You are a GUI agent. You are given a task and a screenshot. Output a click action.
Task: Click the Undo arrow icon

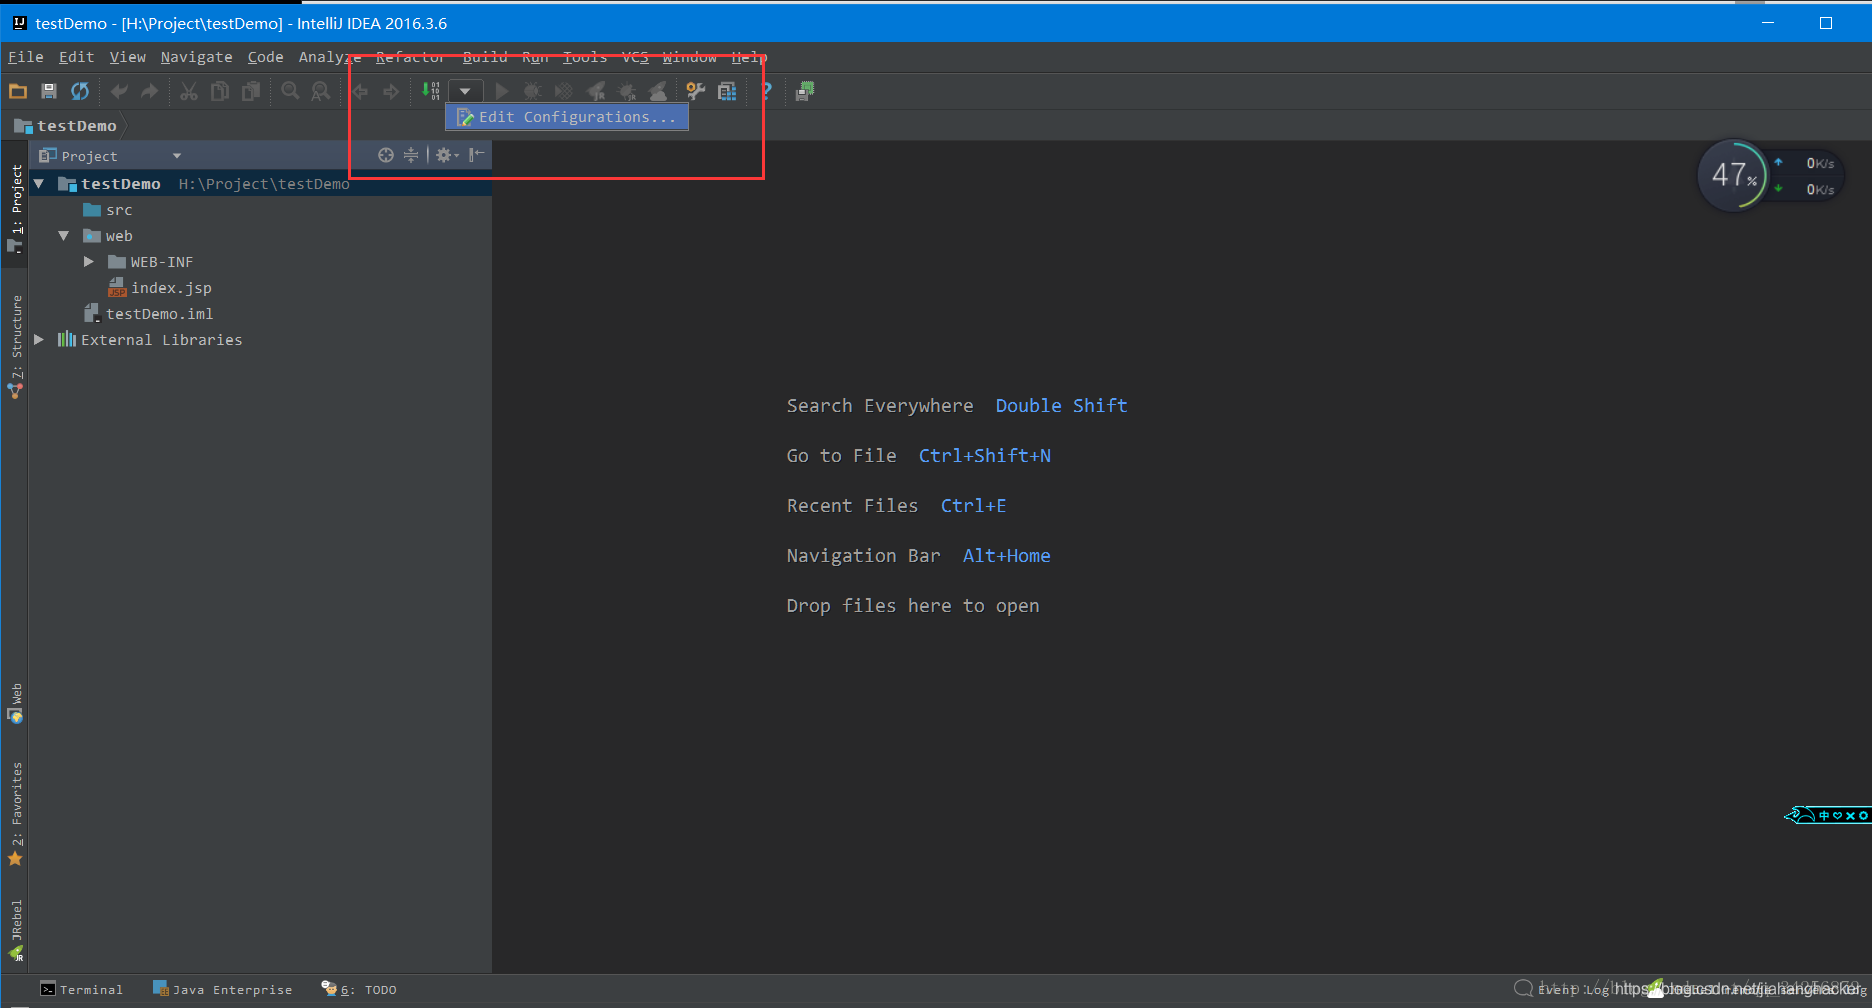119,91
